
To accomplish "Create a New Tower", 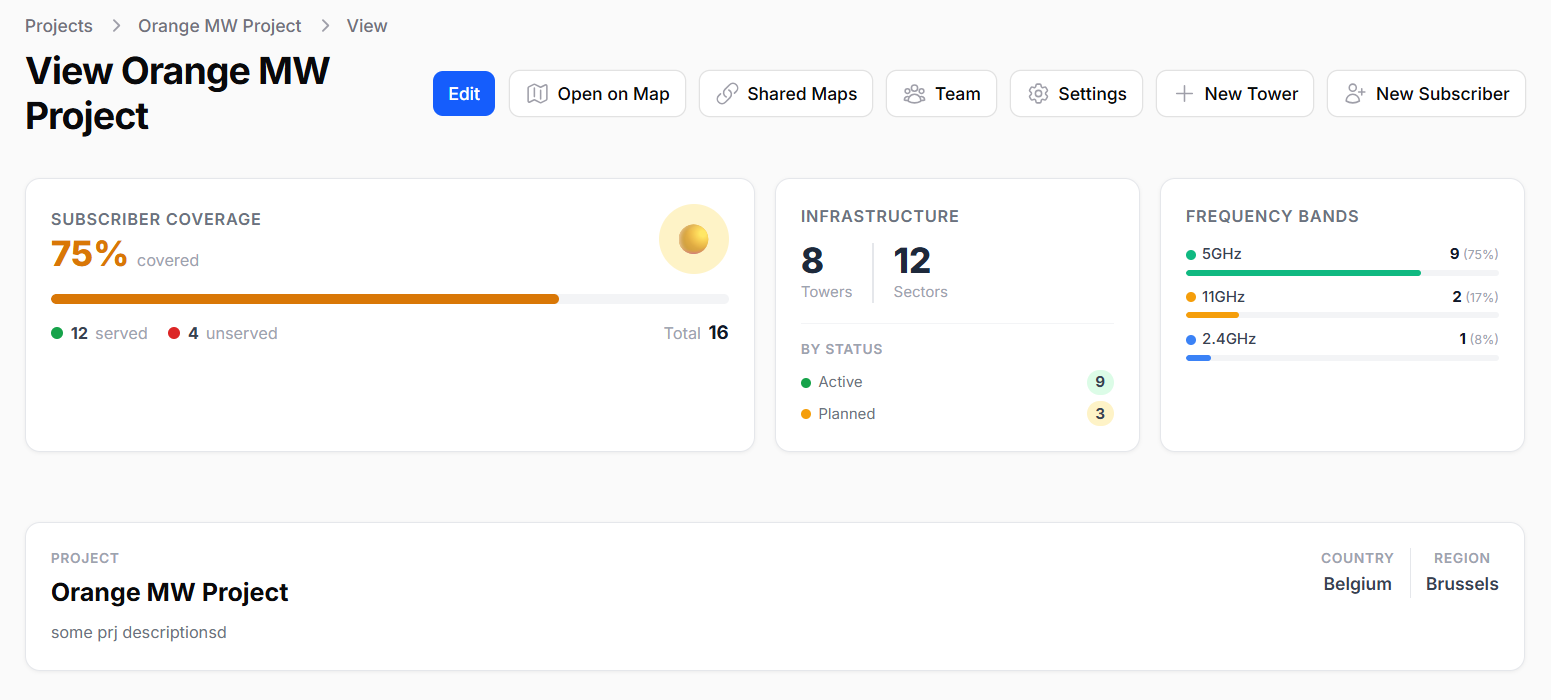I will 1235,94.
